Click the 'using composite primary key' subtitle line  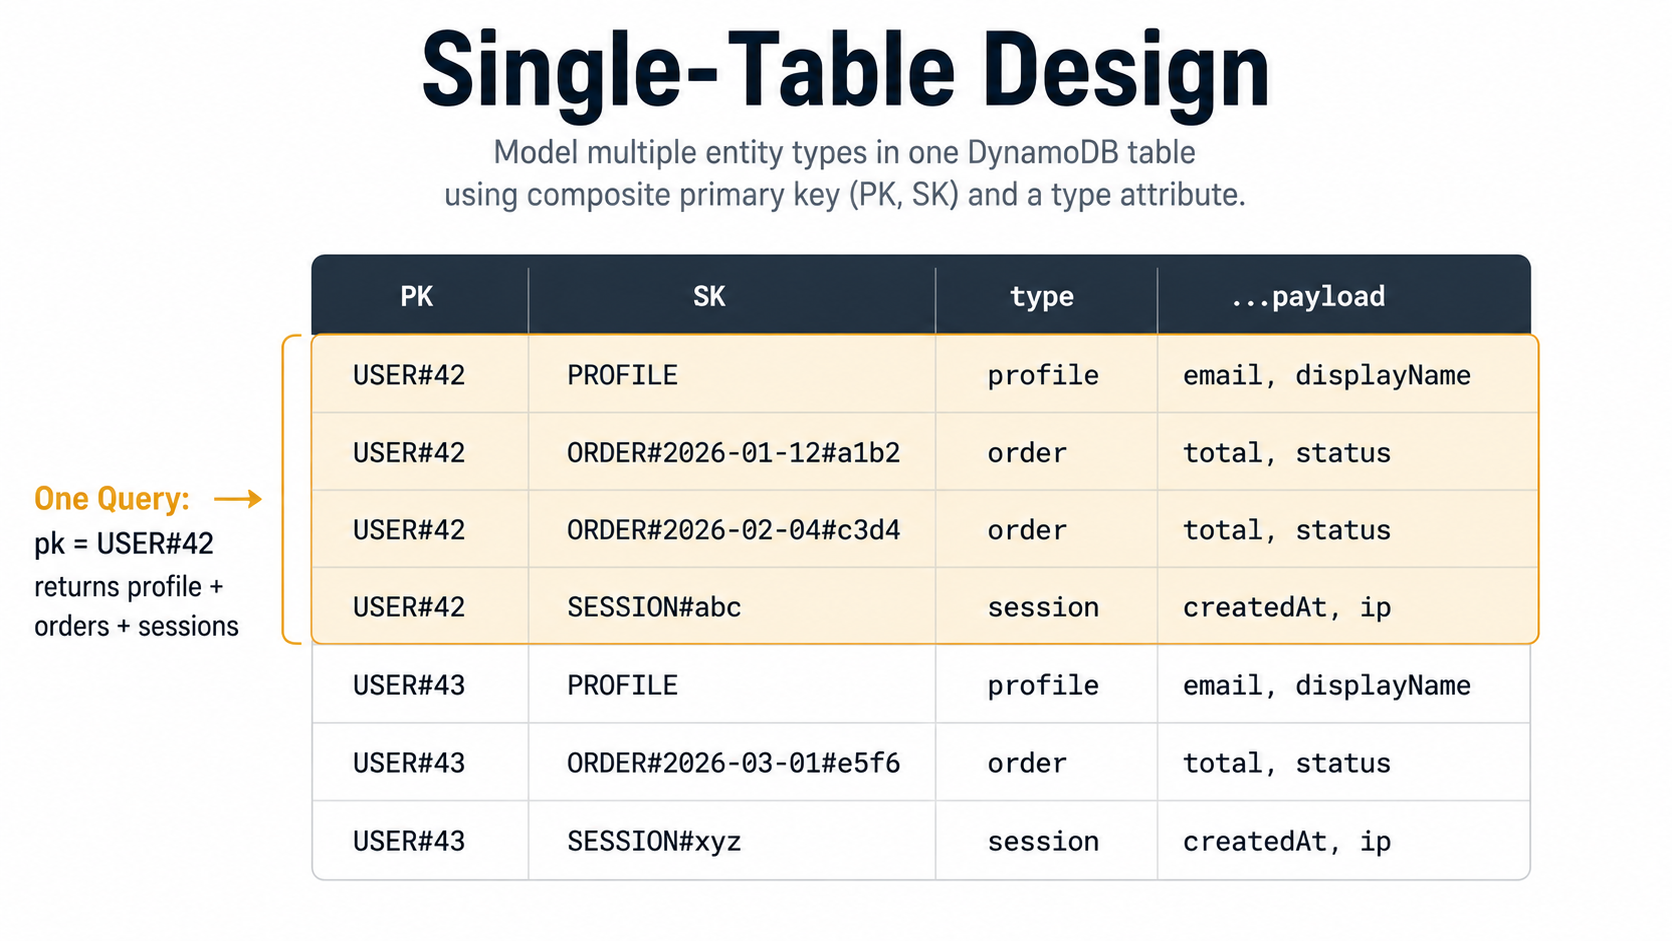(x=845, y=194)
